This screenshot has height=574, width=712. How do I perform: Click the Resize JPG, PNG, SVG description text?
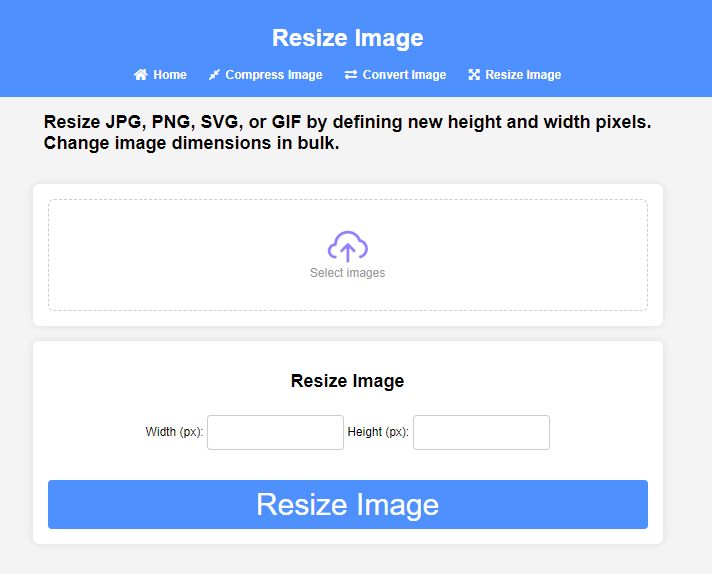347,132
